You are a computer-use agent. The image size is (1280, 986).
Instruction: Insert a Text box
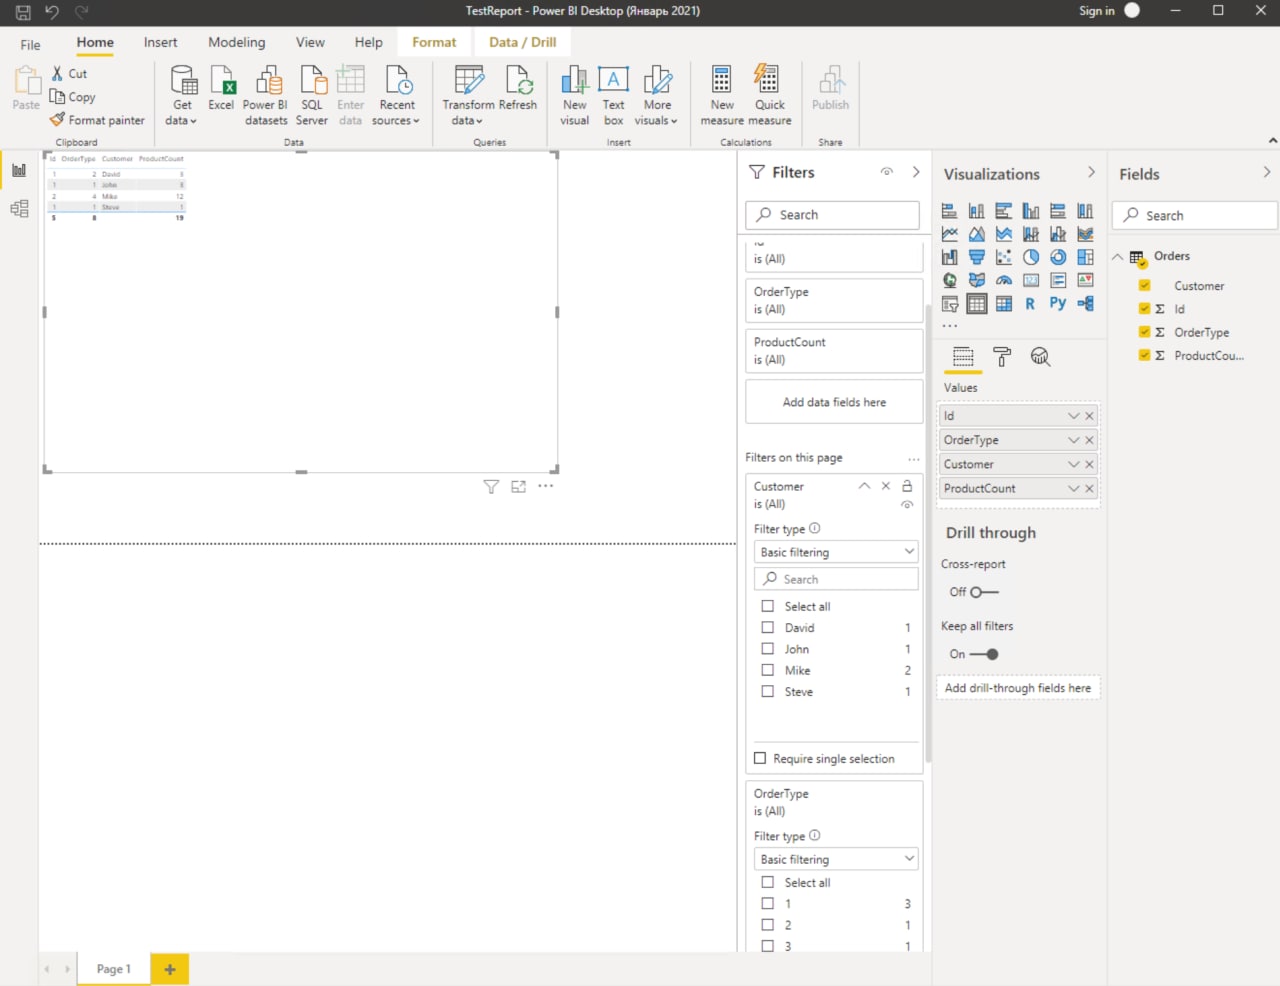click(613, 95)
